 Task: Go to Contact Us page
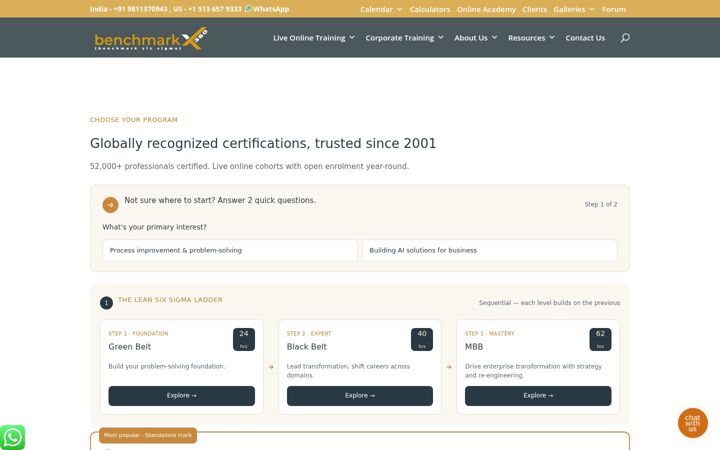coord(585,38)
